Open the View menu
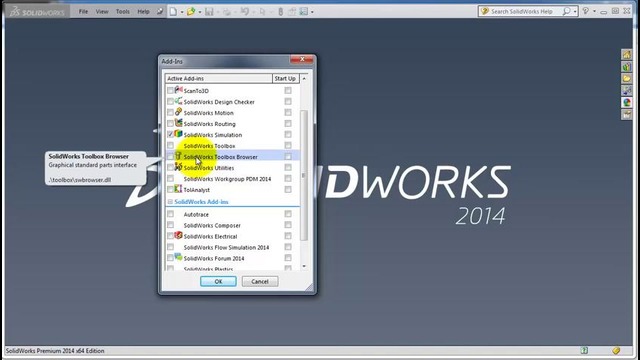Viewport: 640px width, 360px height. coord(102,11)
